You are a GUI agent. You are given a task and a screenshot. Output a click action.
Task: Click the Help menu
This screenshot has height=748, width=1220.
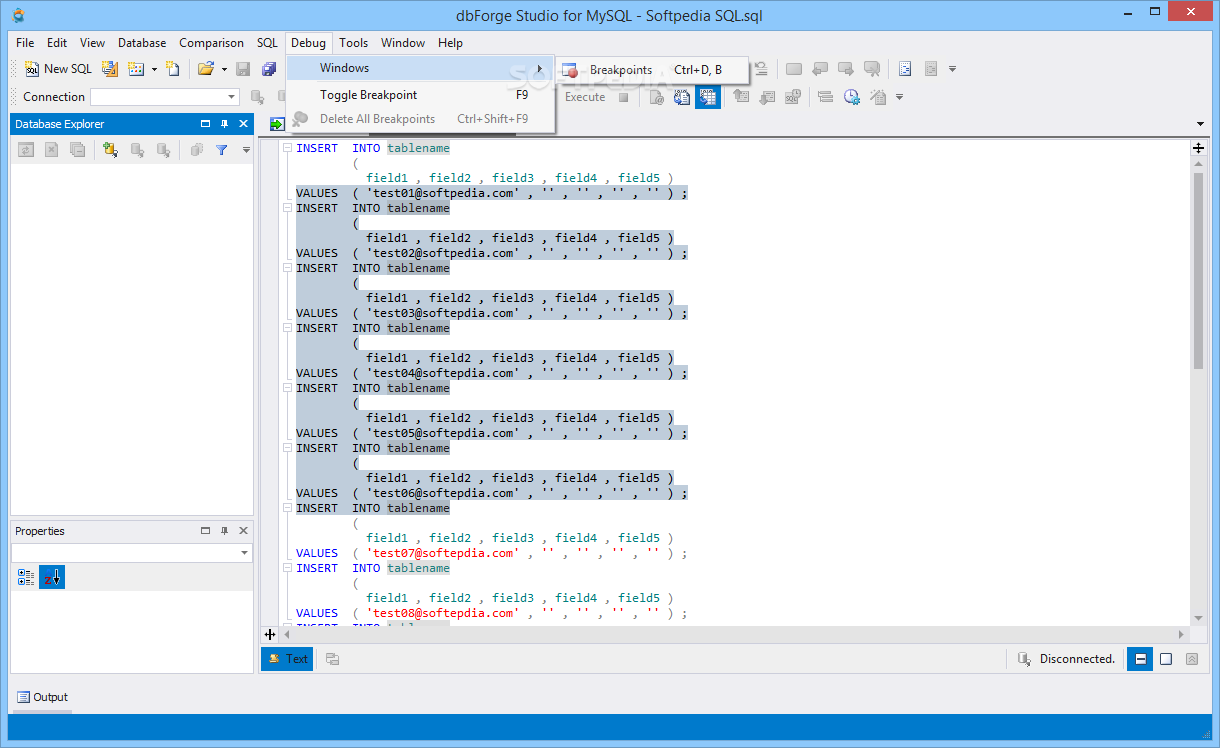click(x=450, y=43)
